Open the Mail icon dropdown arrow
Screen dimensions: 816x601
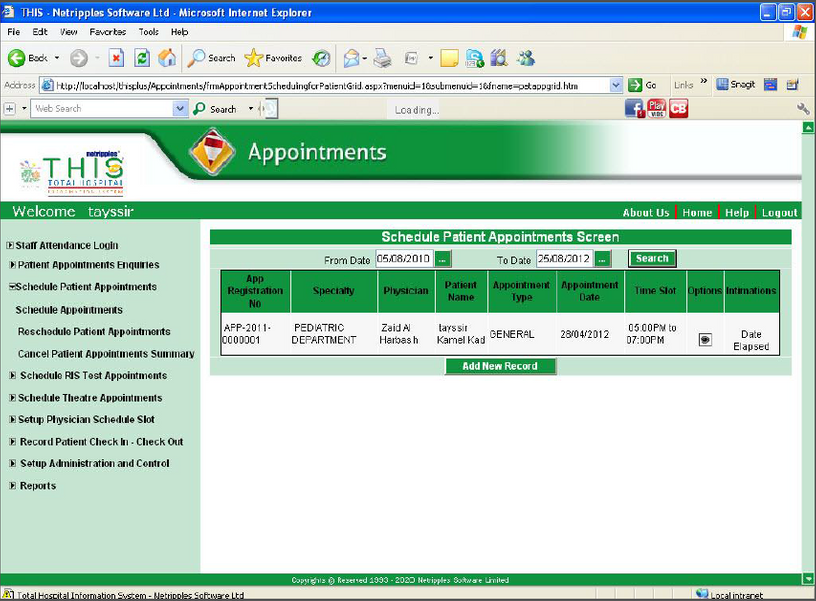tap(364, 58)
